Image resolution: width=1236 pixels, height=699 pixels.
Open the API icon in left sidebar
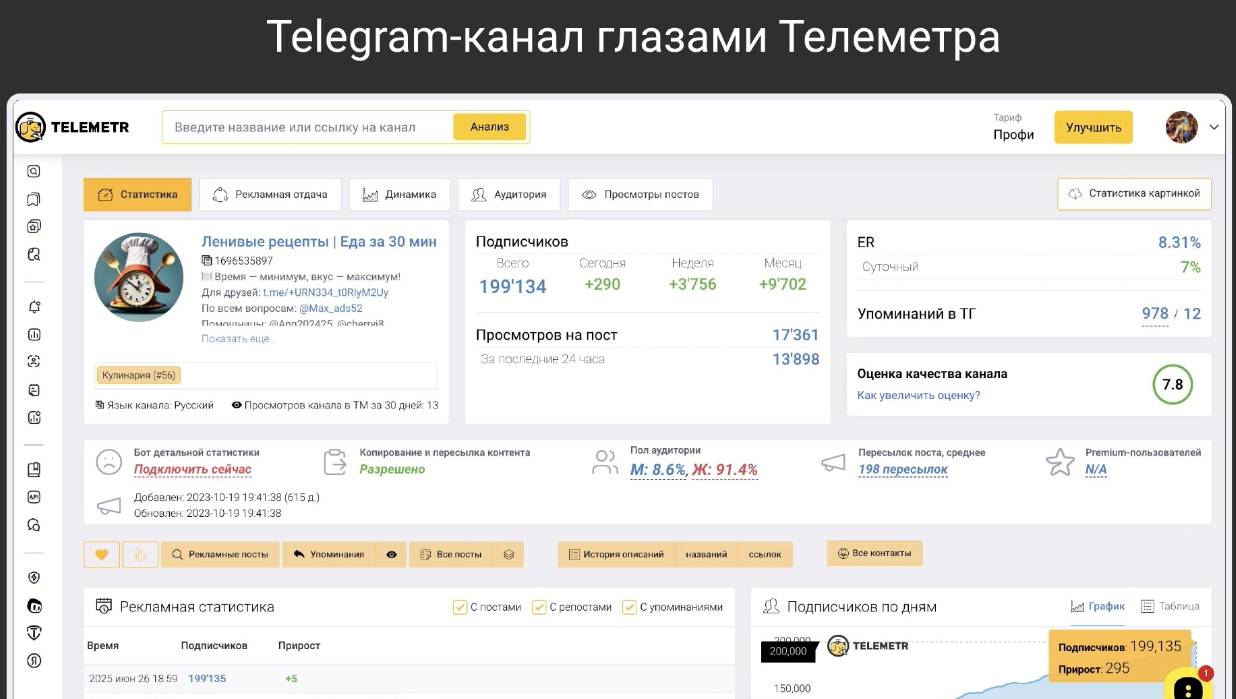34,497
